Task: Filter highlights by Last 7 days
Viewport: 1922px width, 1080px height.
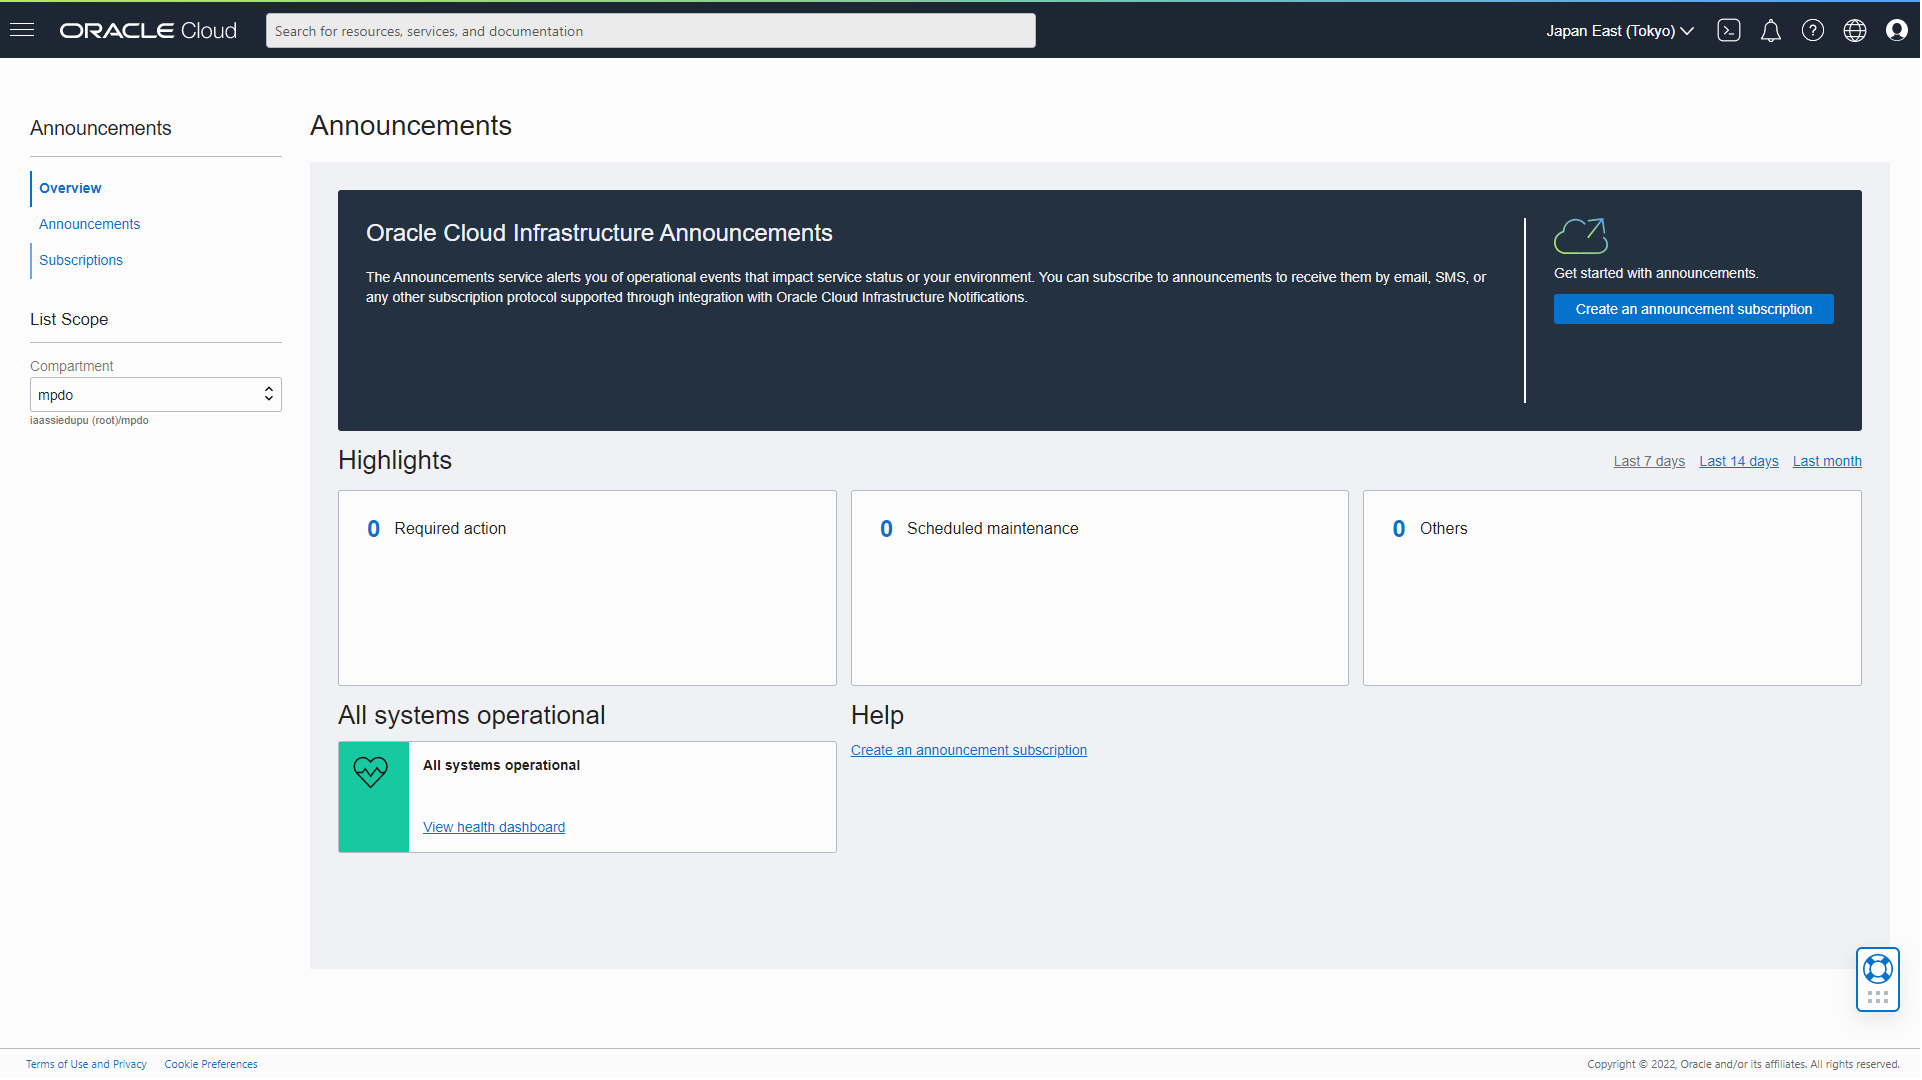Action: pyautogui.click(x=1650, y=462)
